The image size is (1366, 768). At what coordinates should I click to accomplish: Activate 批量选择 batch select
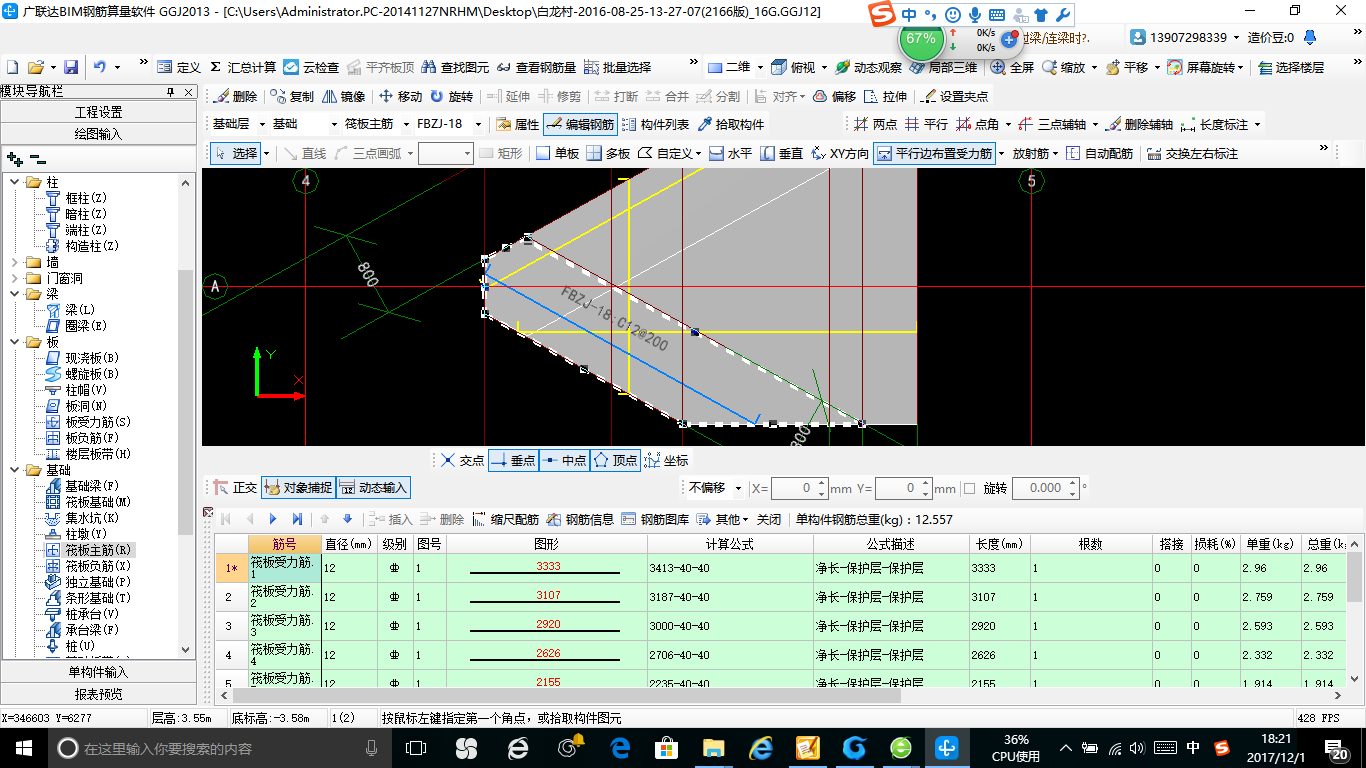618,67
